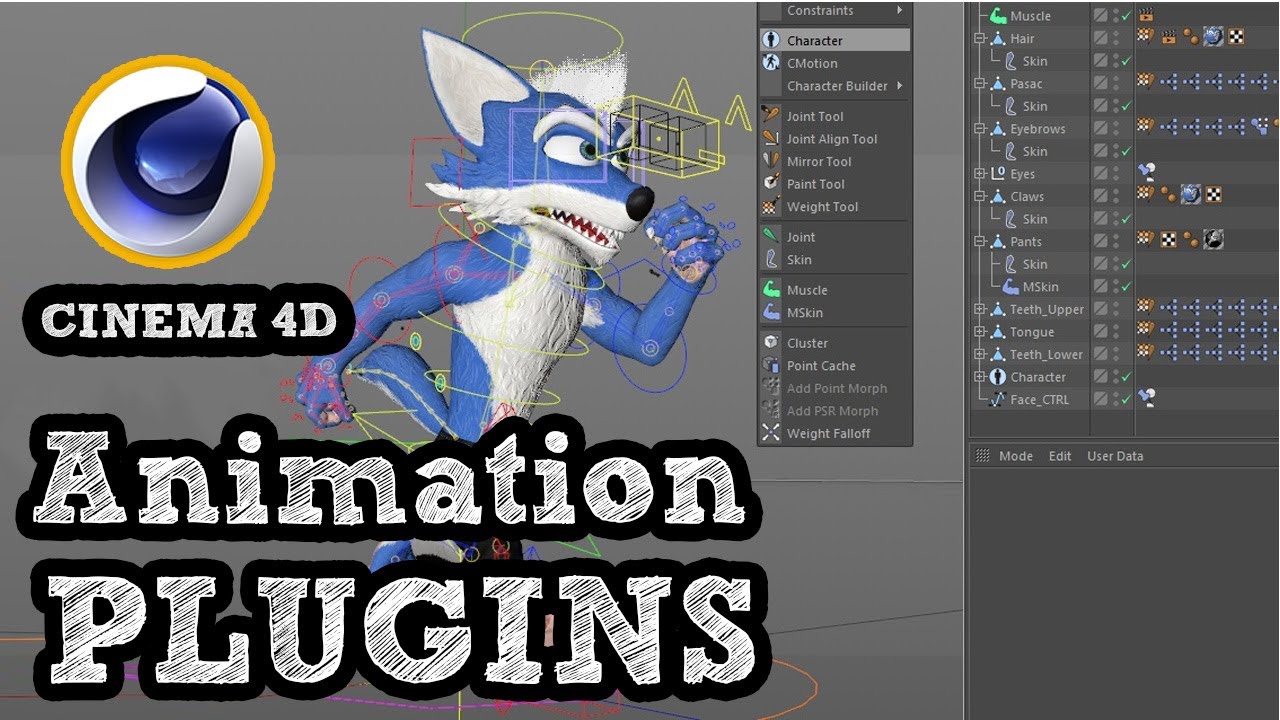Click the clapperboard tag on the Muscle row
Viewport: 1280px width, 720px height.
1147,15
